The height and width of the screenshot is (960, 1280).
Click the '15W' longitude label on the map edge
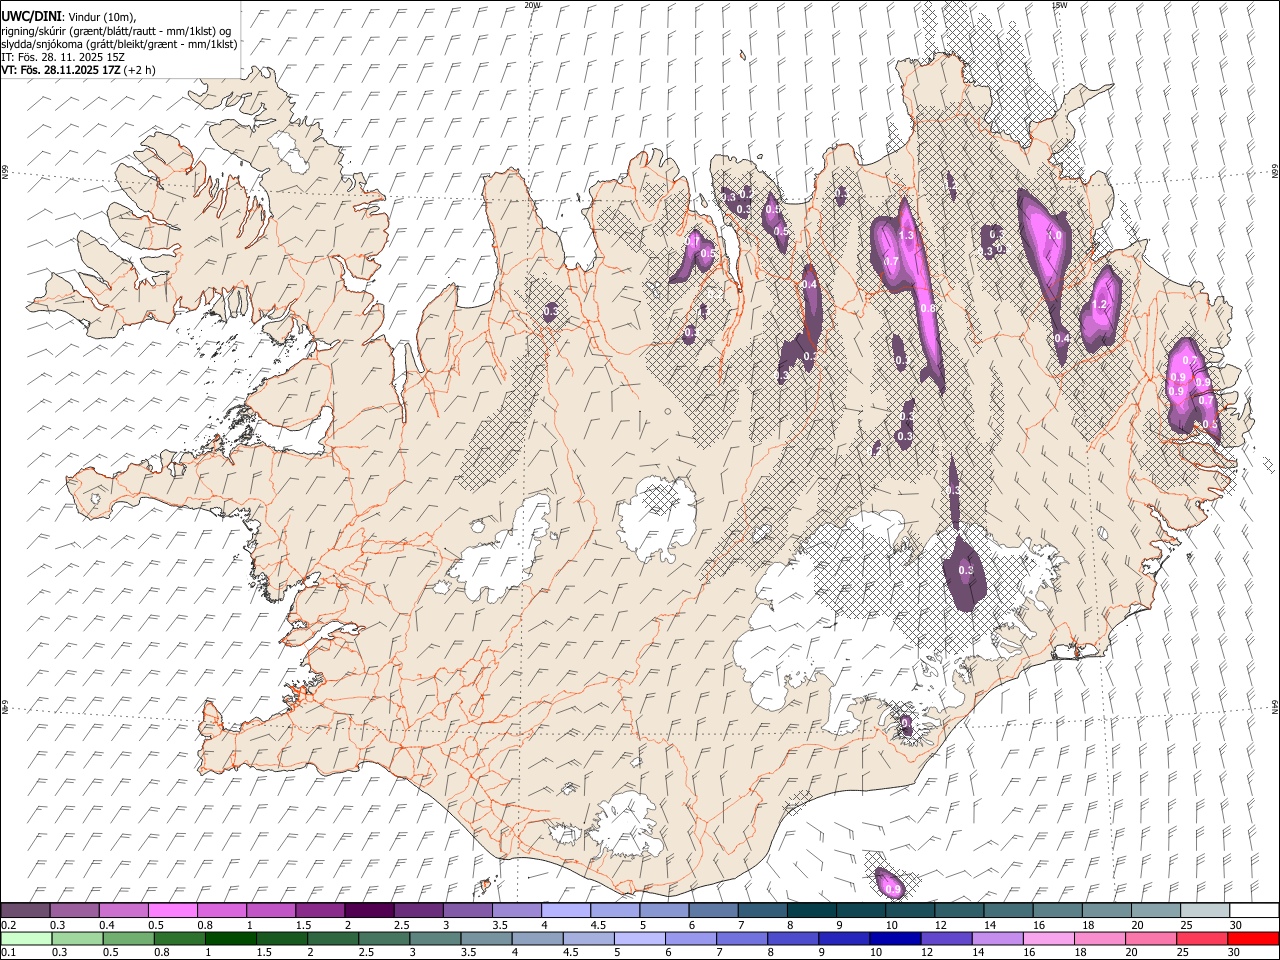1059,5
